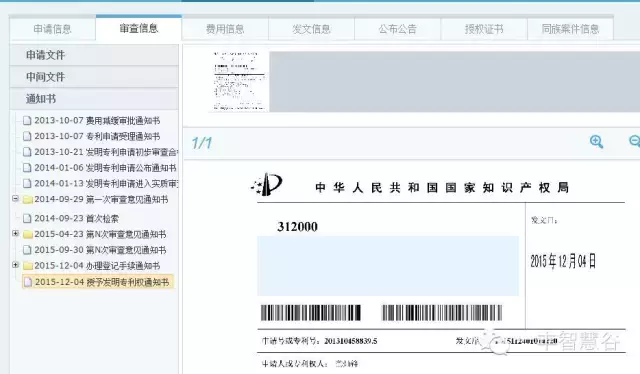Click the document icon of 首次检索

click(x=27, y=218)
